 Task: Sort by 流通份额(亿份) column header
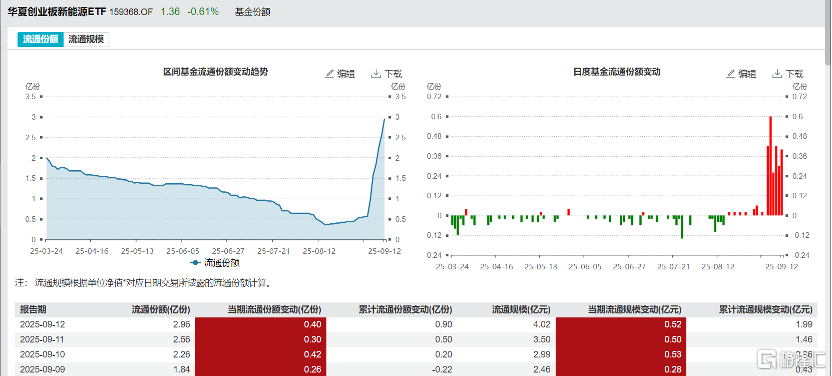point(161,309)
